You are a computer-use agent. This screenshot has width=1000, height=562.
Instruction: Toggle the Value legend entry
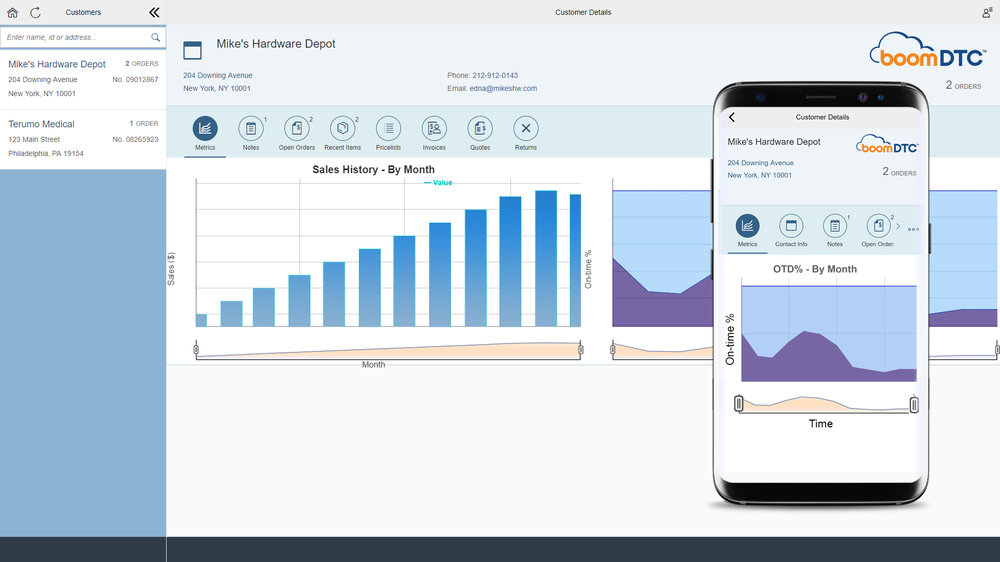coord(438,182)
